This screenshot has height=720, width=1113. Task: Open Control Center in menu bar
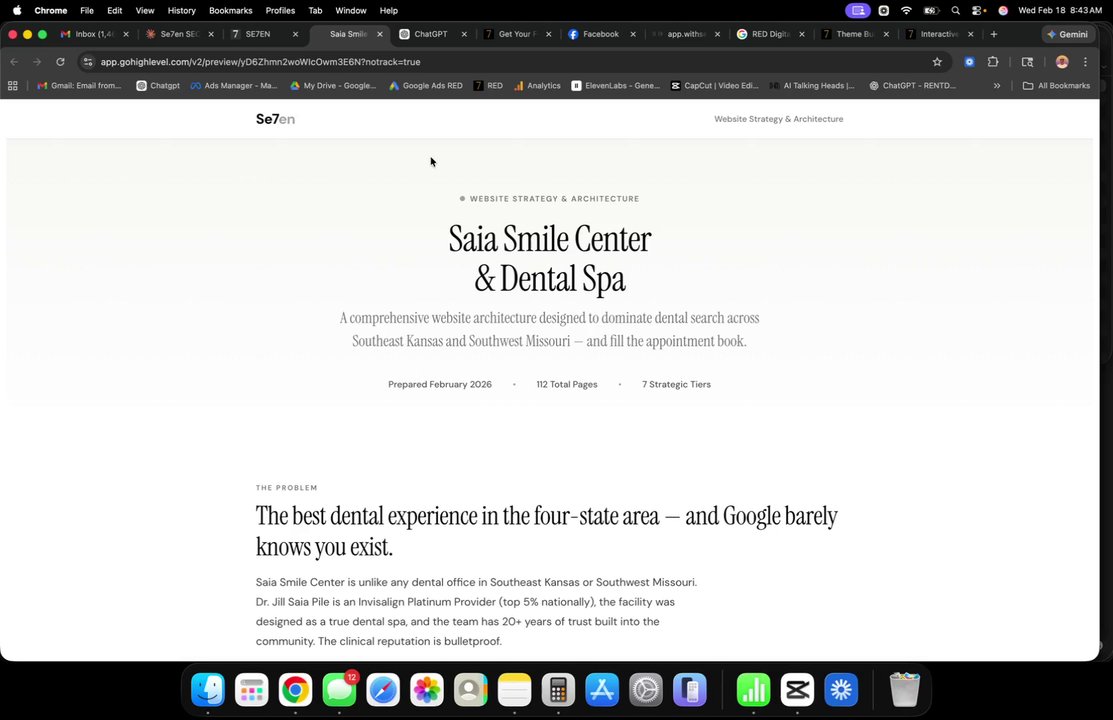pyautogui.click(x=979, y=11)
